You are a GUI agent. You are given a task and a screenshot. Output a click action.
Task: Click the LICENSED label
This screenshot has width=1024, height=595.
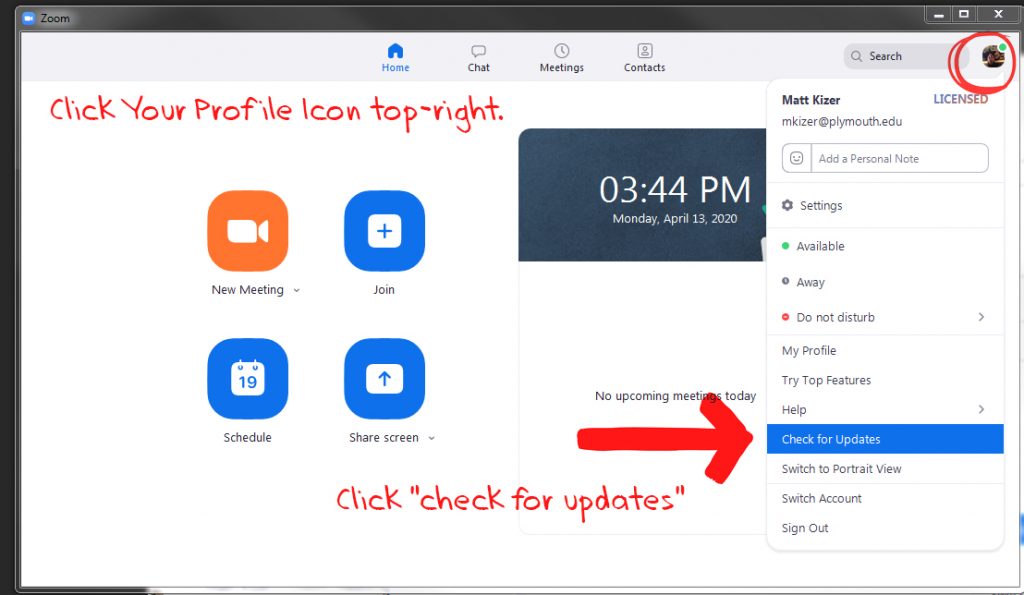click(x=960, y=99)
